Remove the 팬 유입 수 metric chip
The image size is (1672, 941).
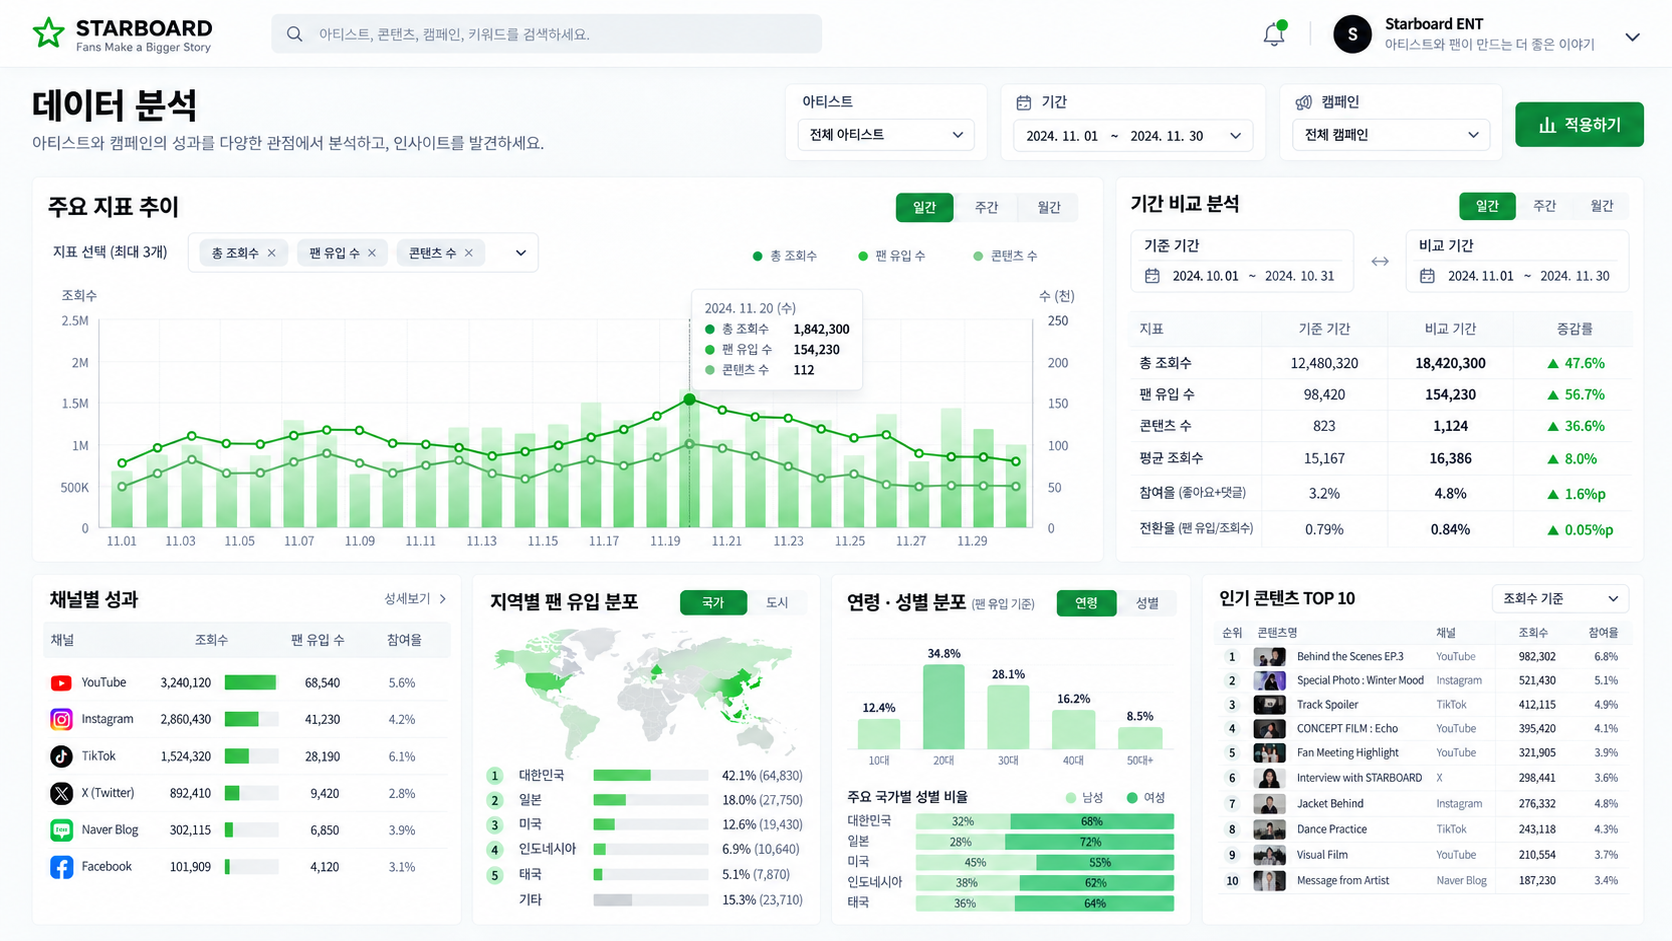[372, 253]
